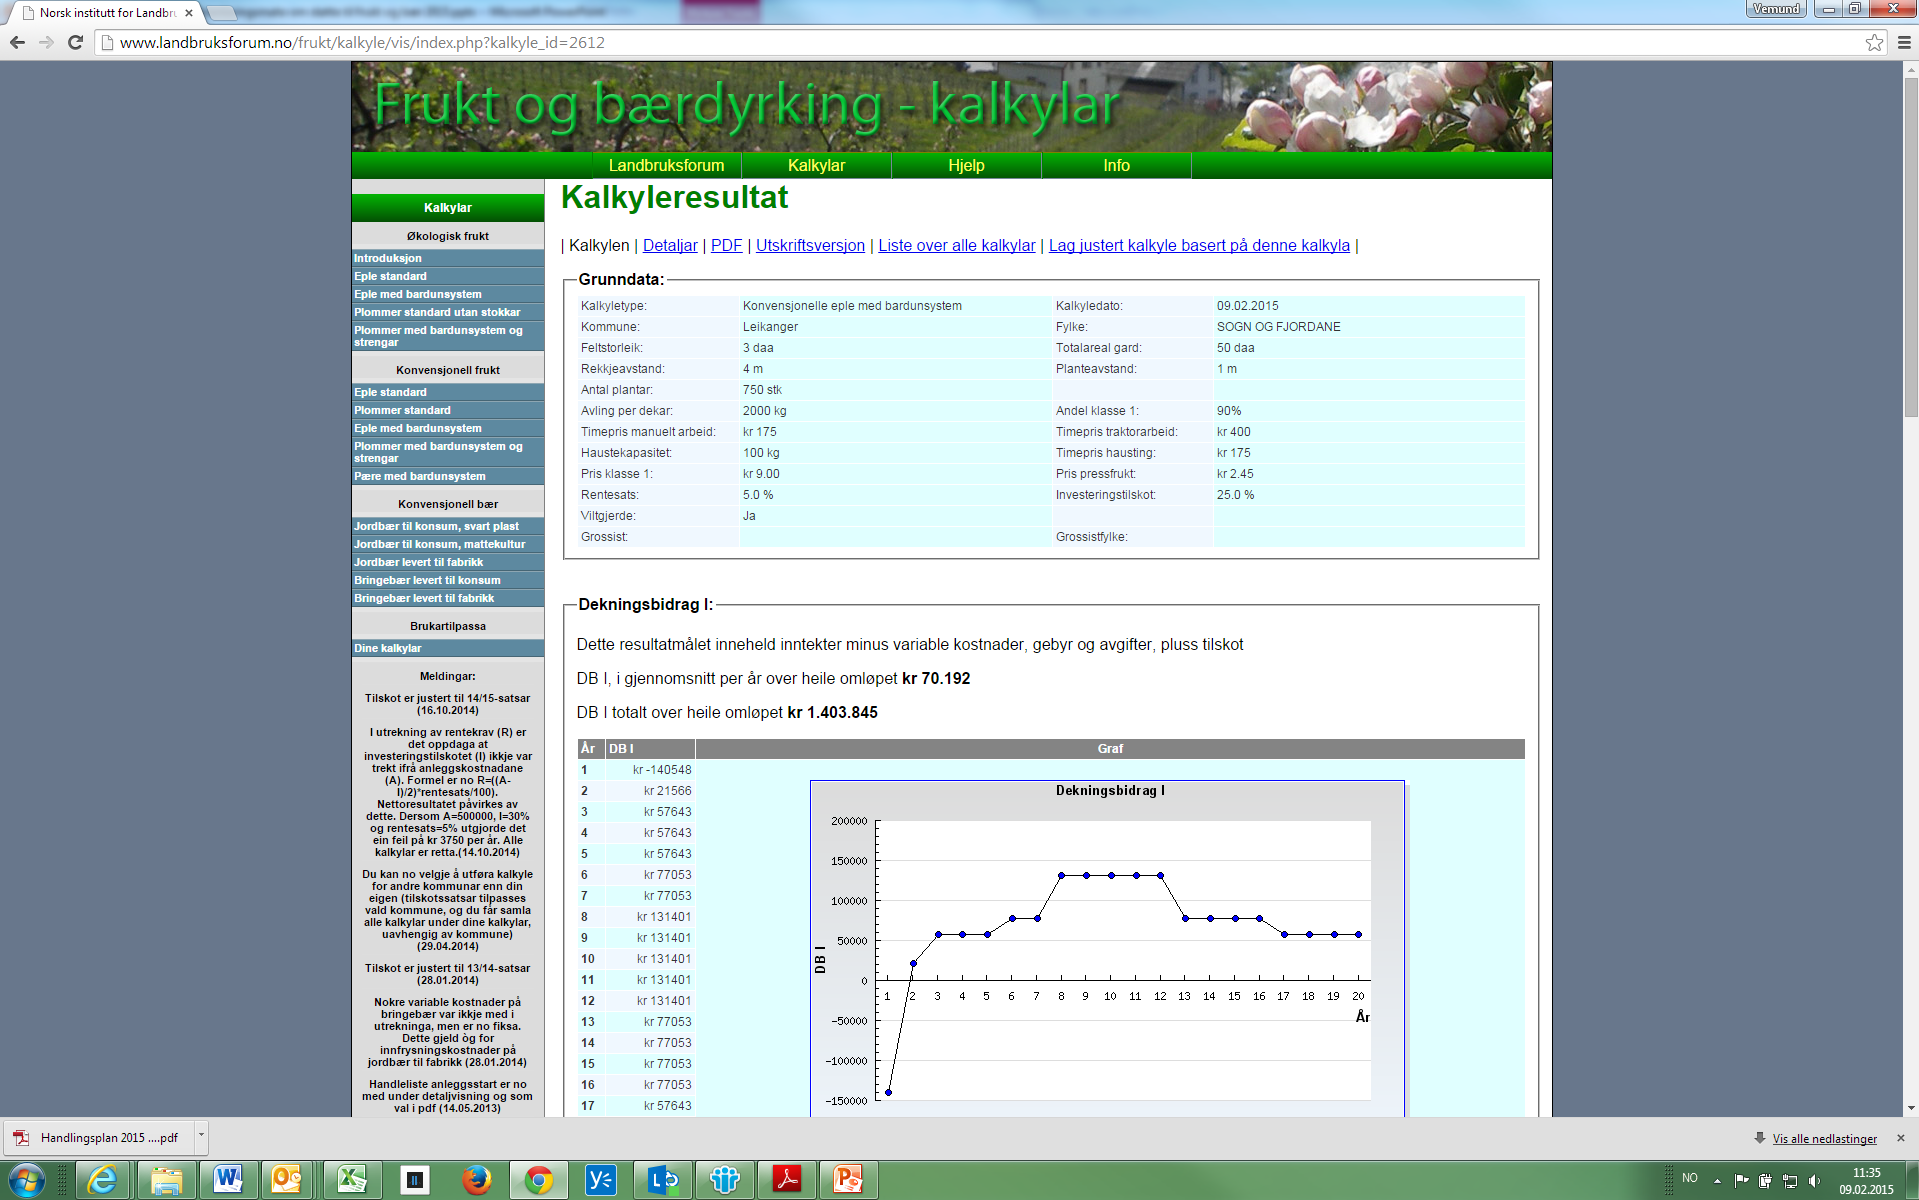Click the clock in system tray
Screen dimensions: 1919x1200
click(1866, 1181)
